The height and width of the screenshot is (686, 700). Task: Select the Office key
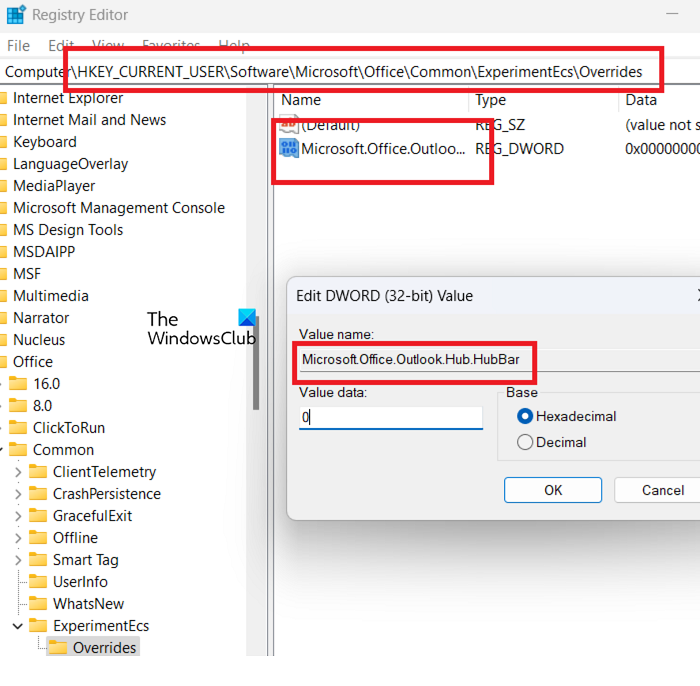(33, 361)
